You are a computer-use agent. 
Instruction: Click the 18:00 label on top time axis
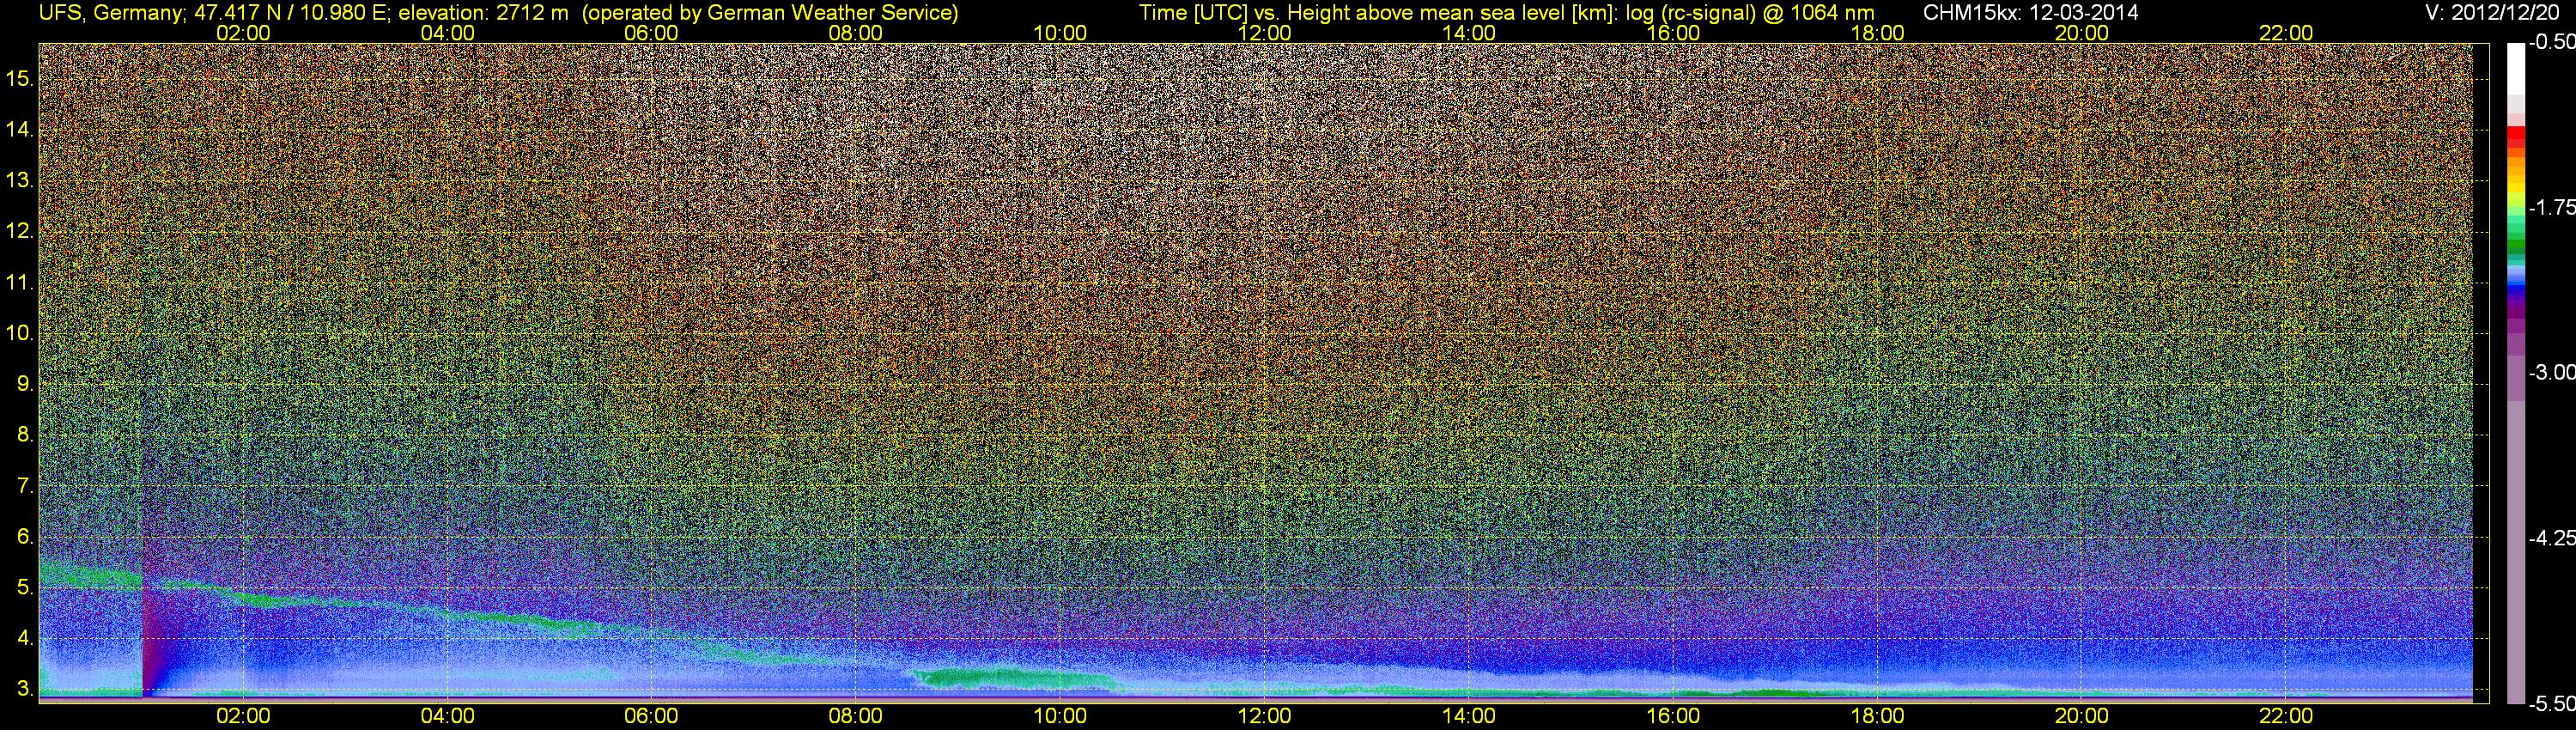pyautogui.click(x=1877, y=33)
